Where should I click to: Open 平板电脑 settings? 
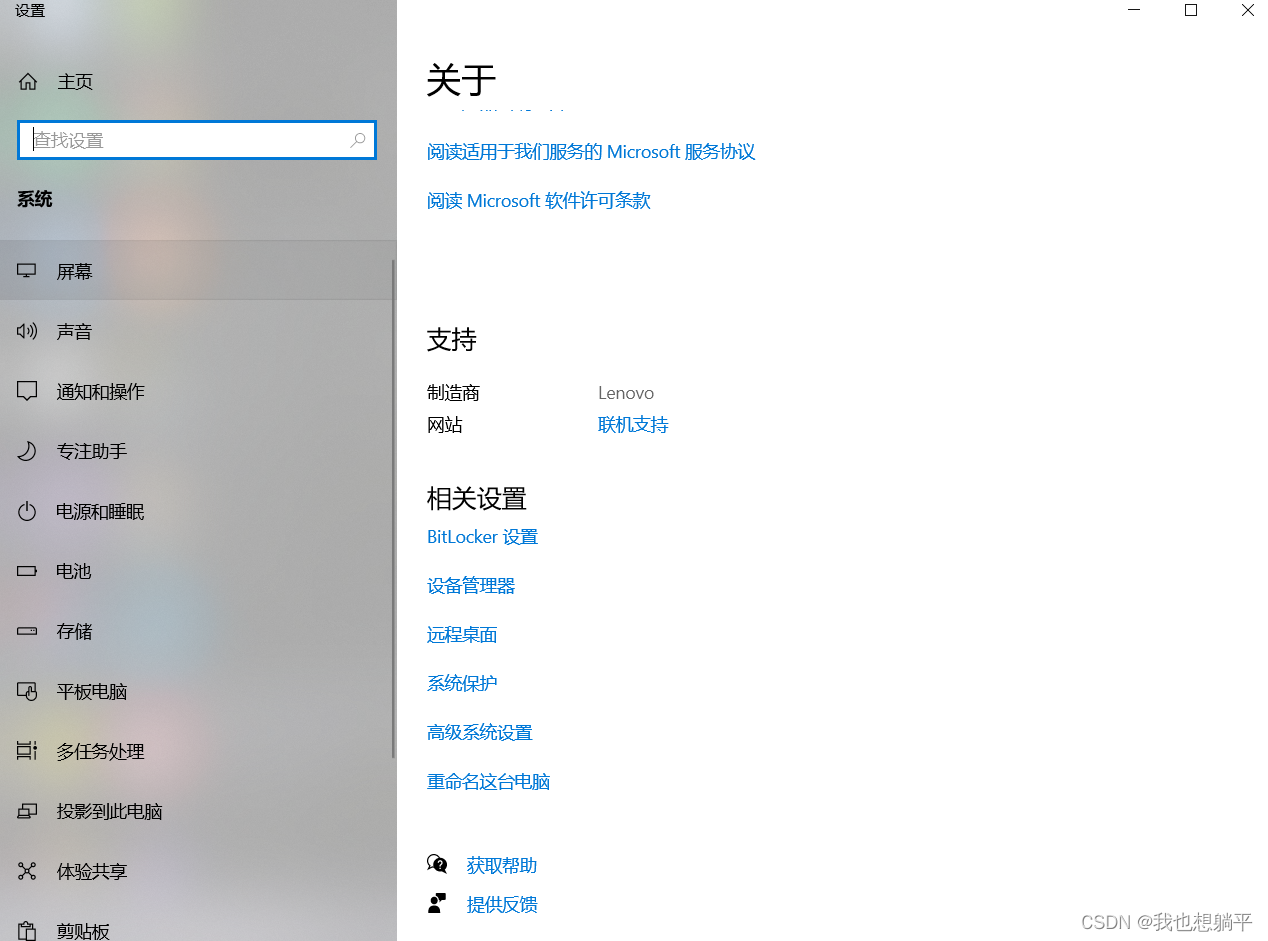click(x=197, y=691)
